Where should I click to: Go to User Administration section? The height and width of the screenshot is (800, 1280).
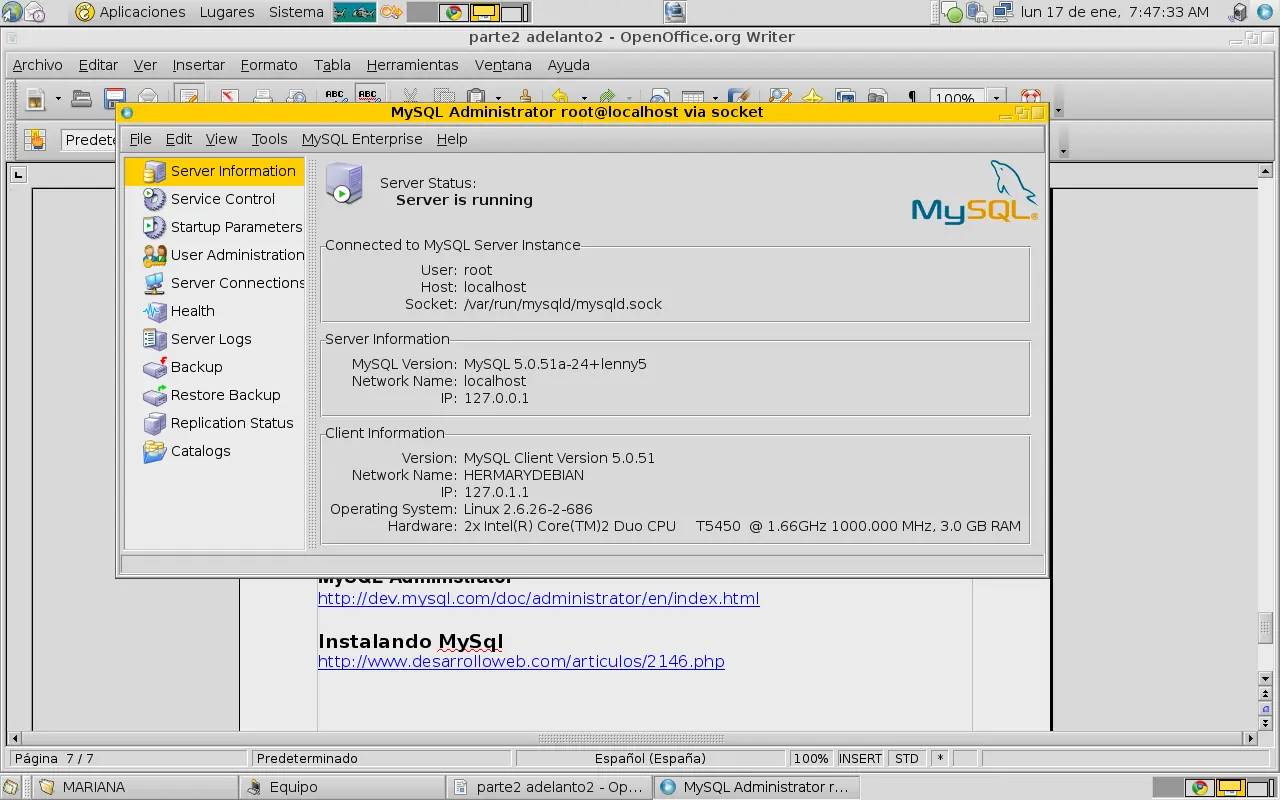[x=214, y=255]
